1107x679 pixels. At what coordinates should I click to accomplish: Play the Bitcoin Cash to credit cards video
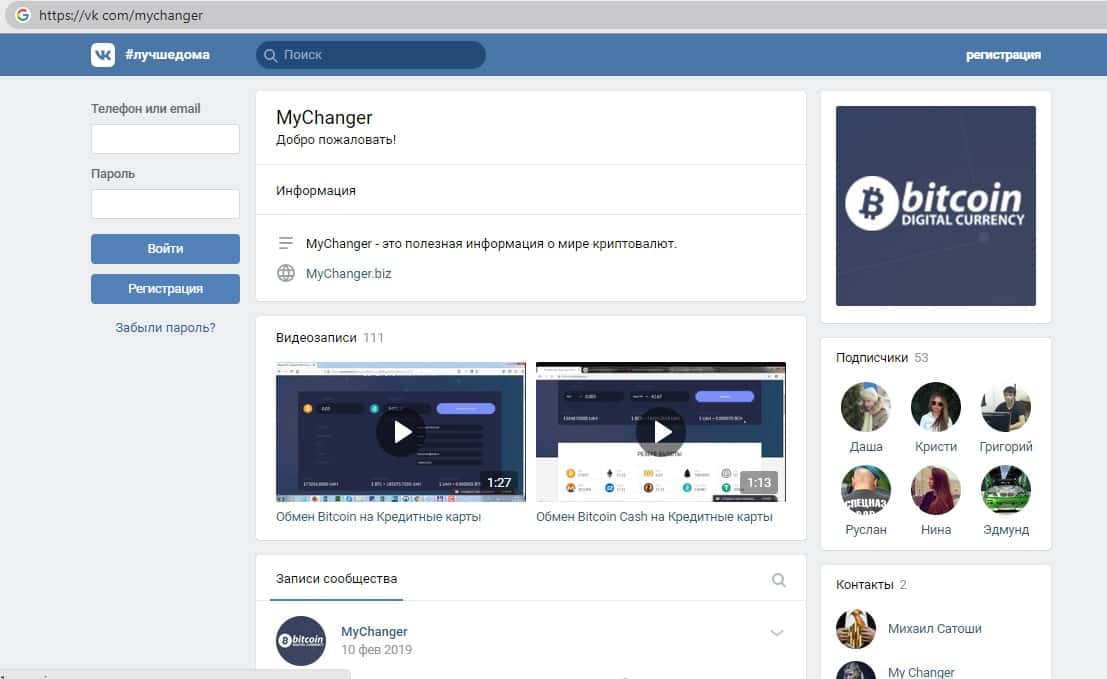[661, 432]
